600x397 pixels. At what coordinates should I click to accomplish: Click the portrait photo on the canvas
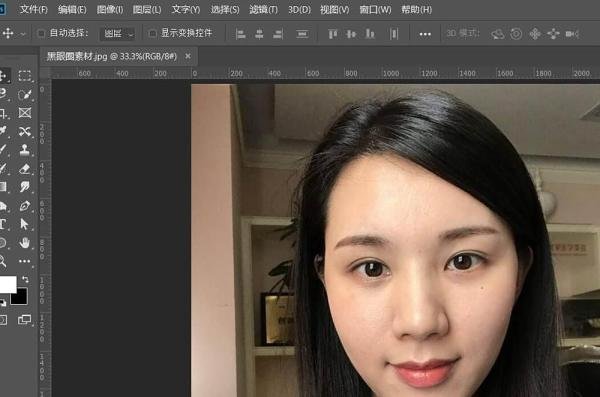click(x=395, y=240)
